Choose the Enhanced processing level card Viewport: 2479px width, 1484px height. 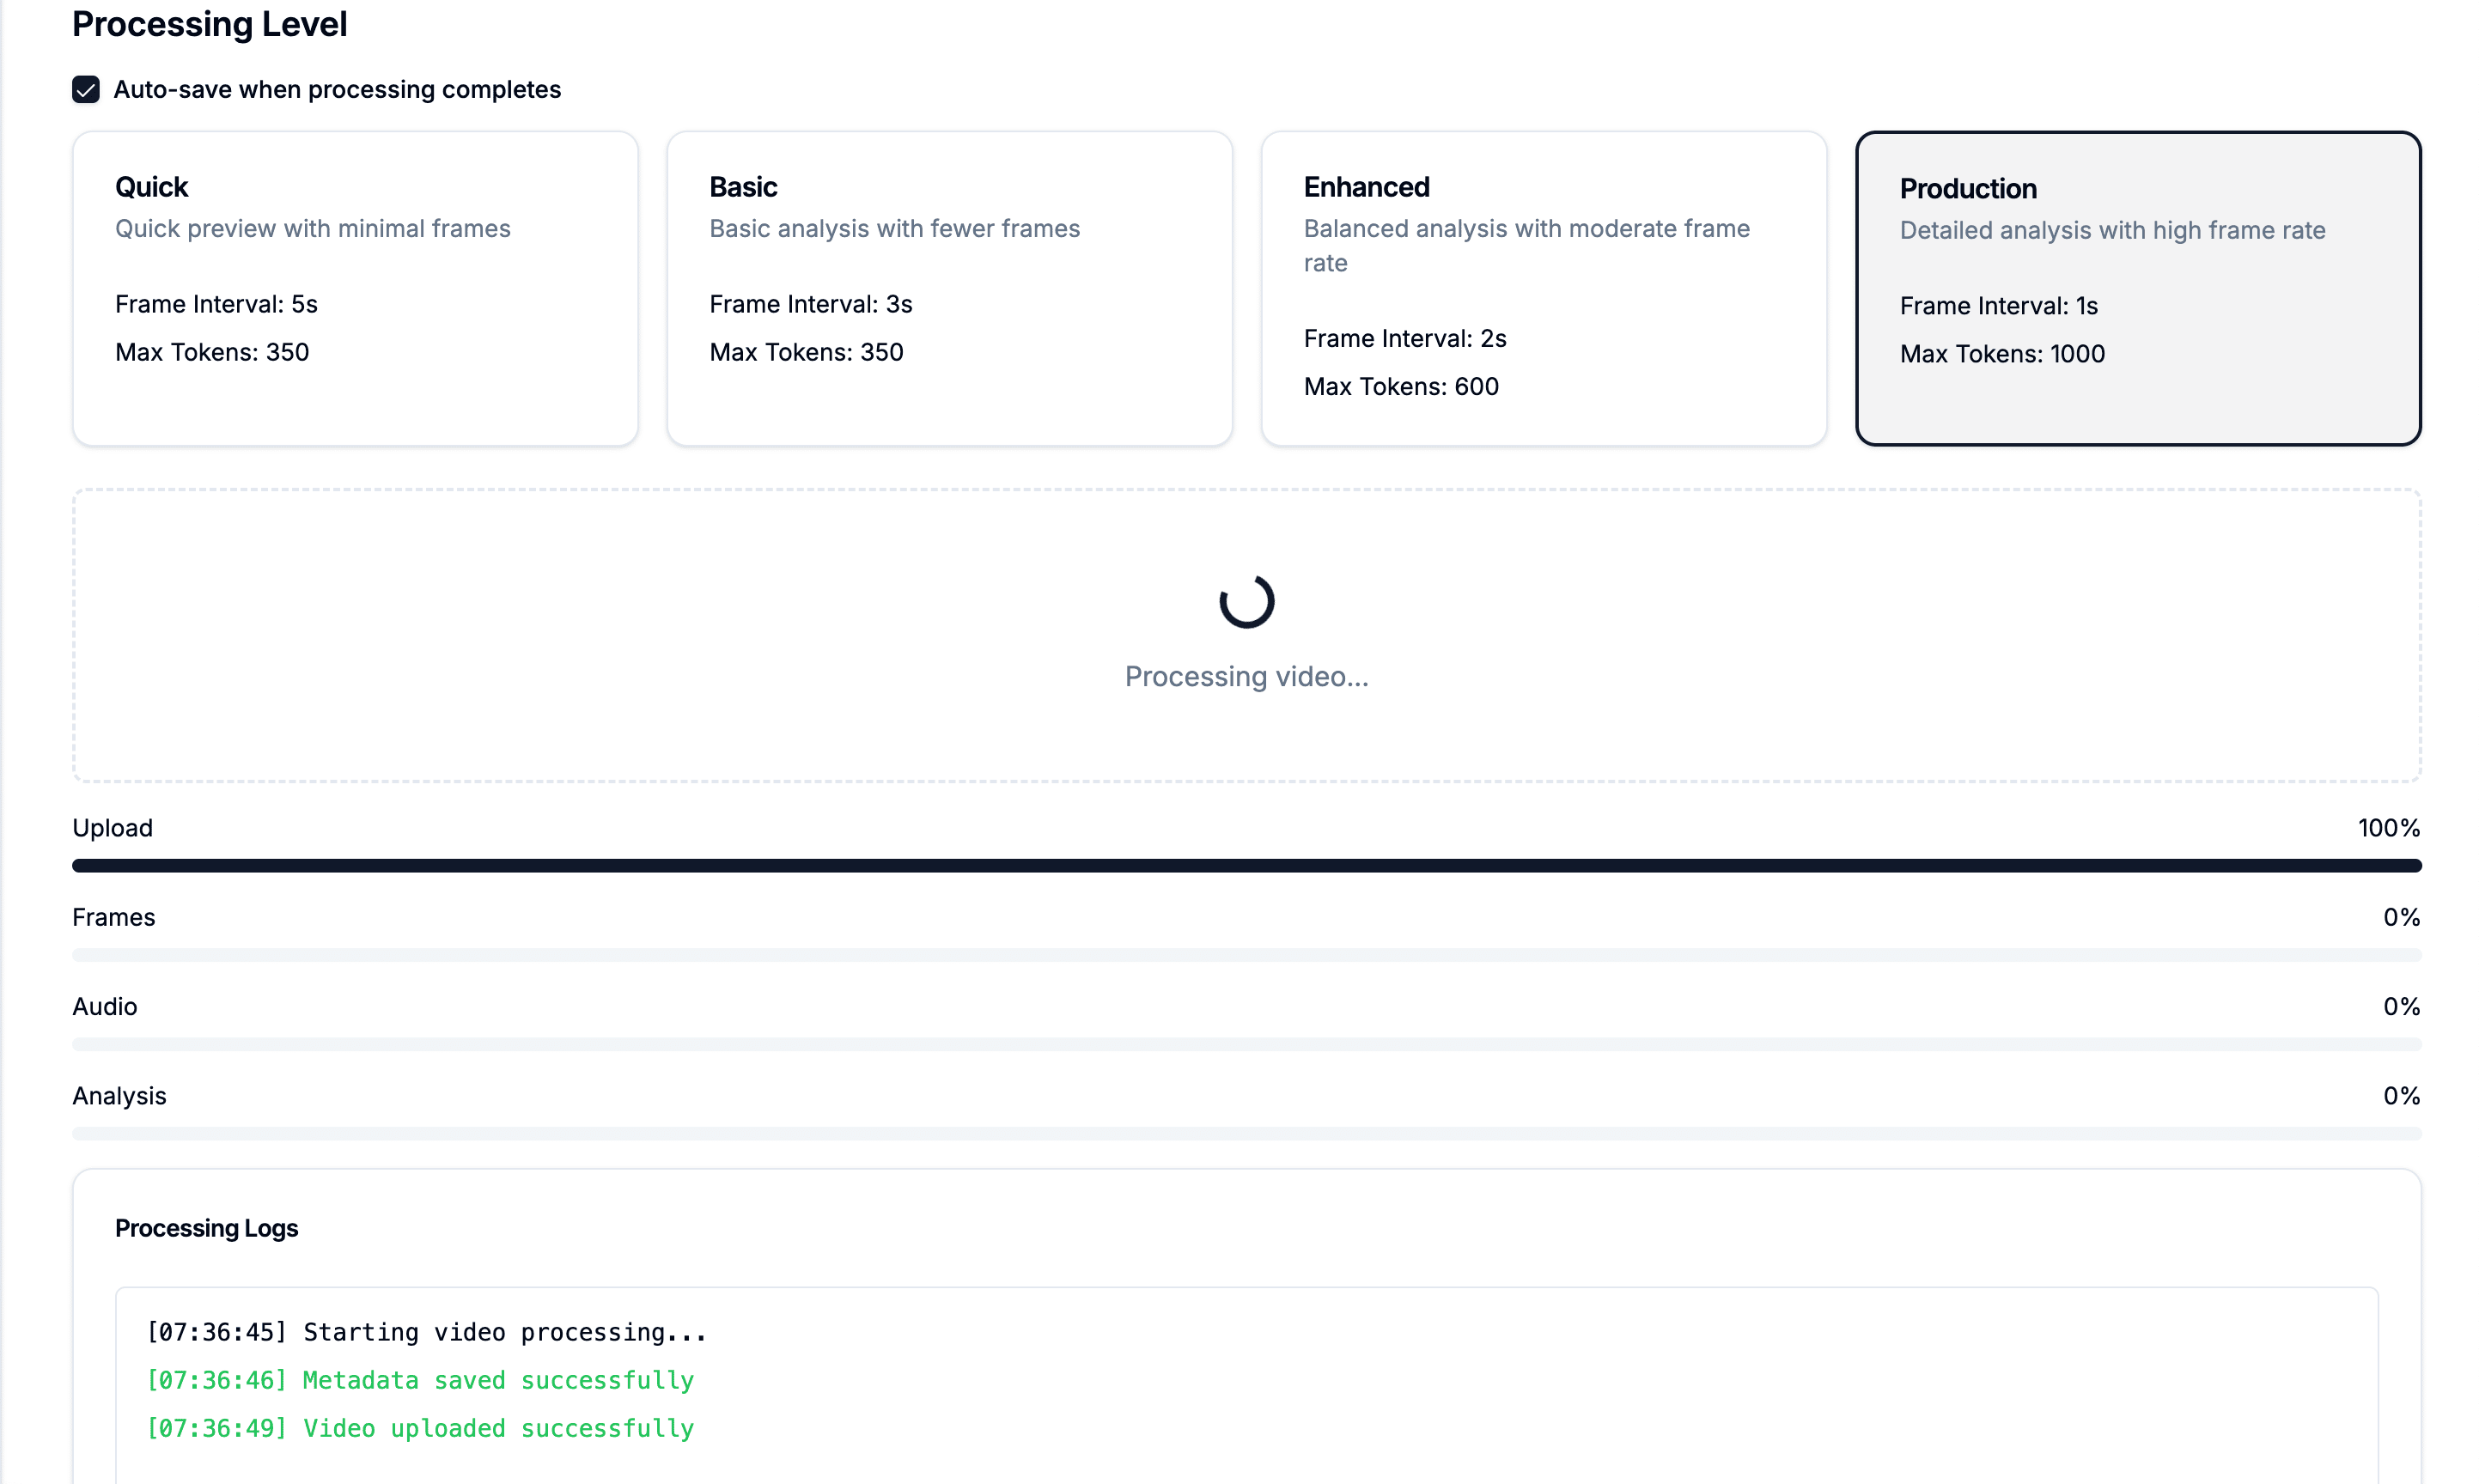click(x=1543, y=288)
